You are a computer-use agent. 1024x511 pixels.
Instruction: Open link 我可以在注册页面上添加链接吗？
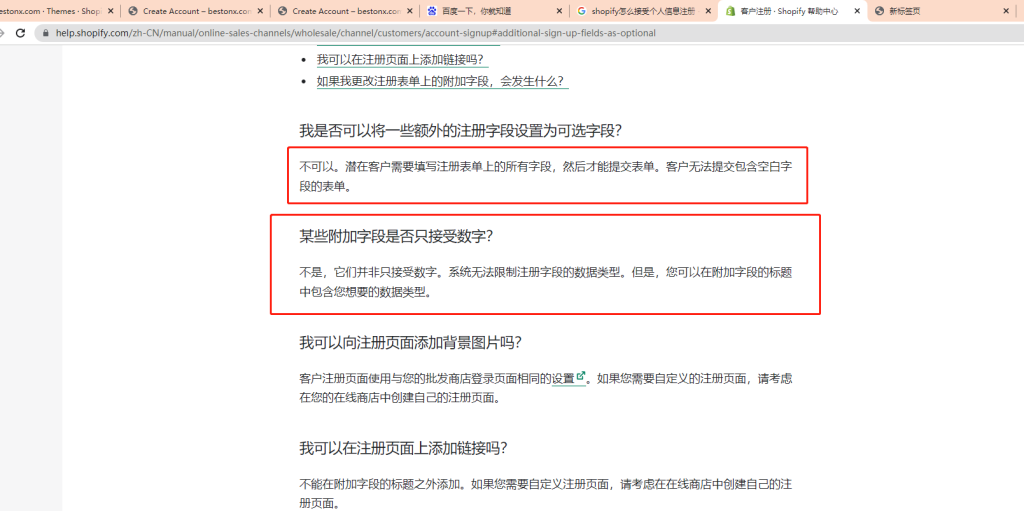coord(401,60)
